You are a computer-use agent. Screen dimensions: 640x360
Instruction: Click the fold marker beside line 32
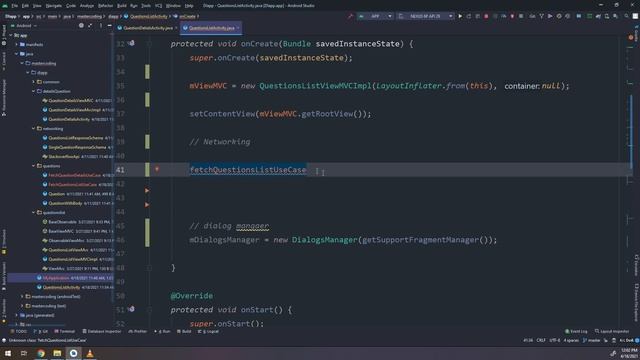149,44
